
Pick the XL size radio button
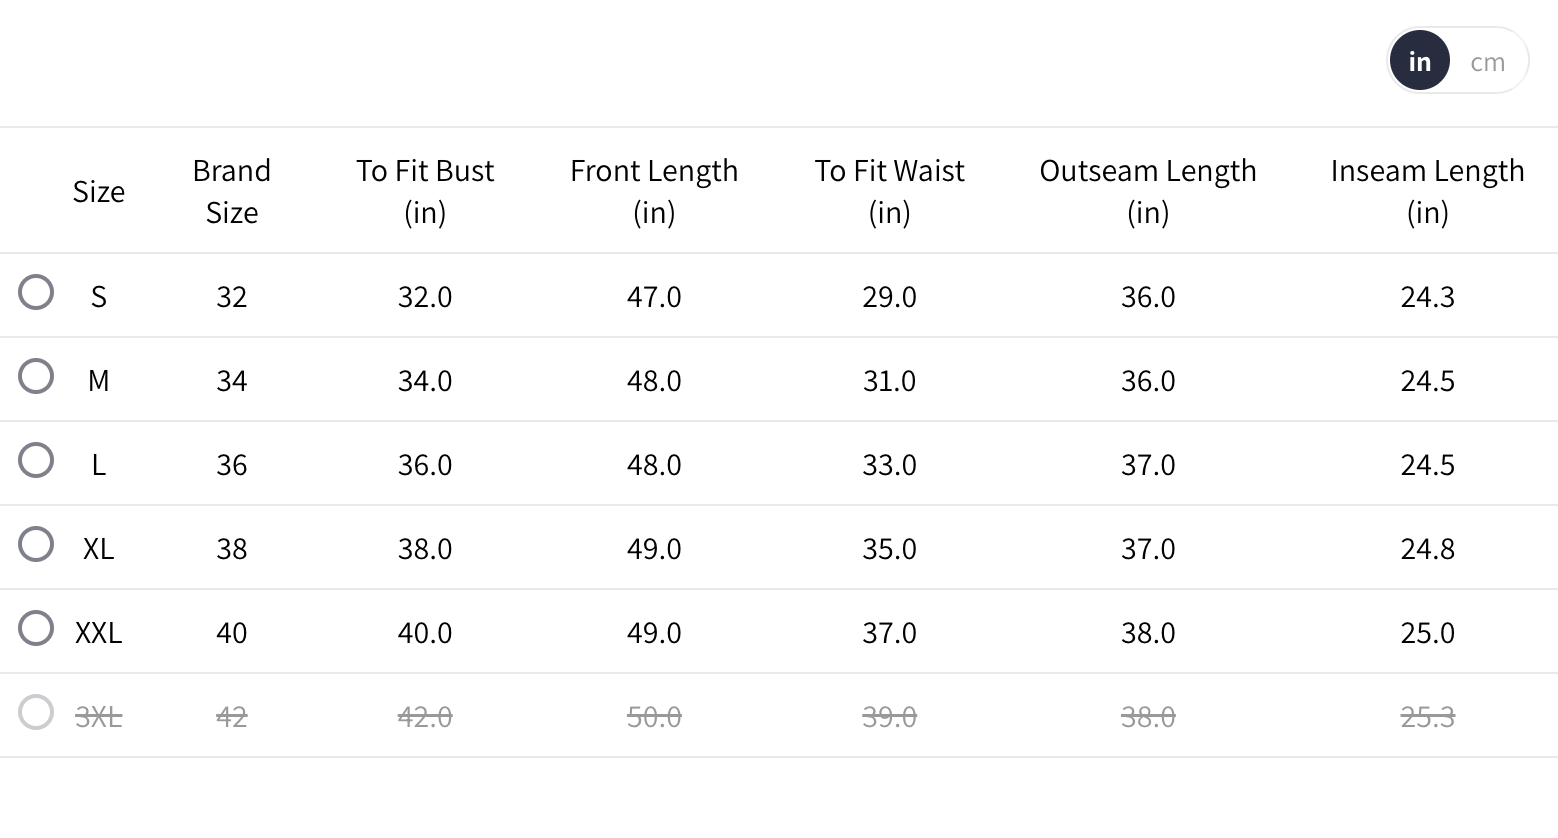tap(36, 544)
